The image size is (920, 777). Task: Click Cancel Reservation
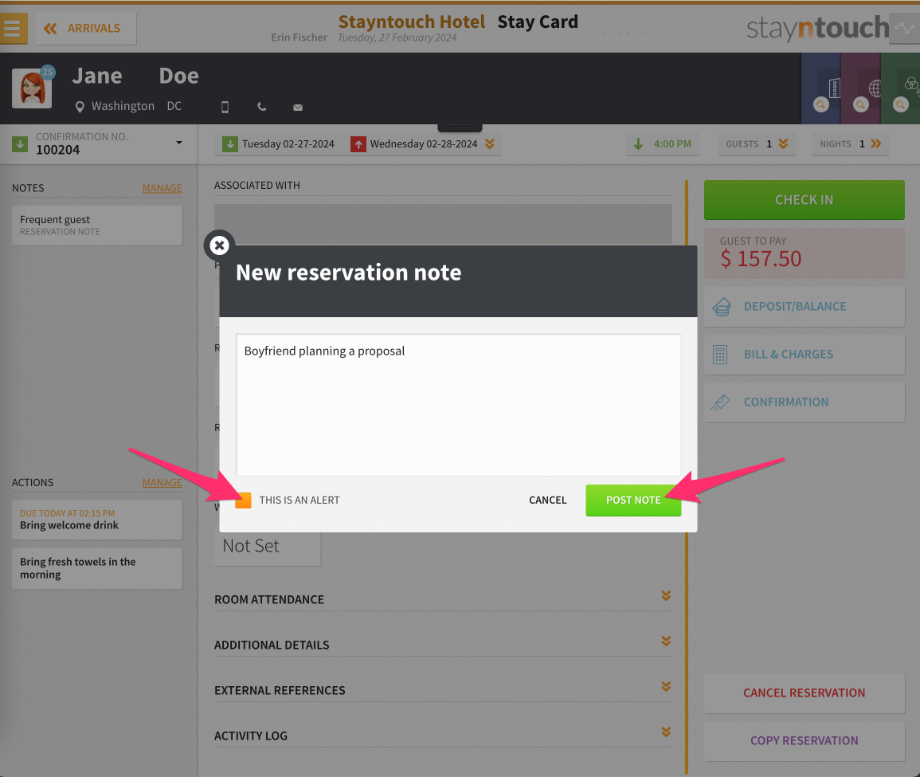click(804, 693)
